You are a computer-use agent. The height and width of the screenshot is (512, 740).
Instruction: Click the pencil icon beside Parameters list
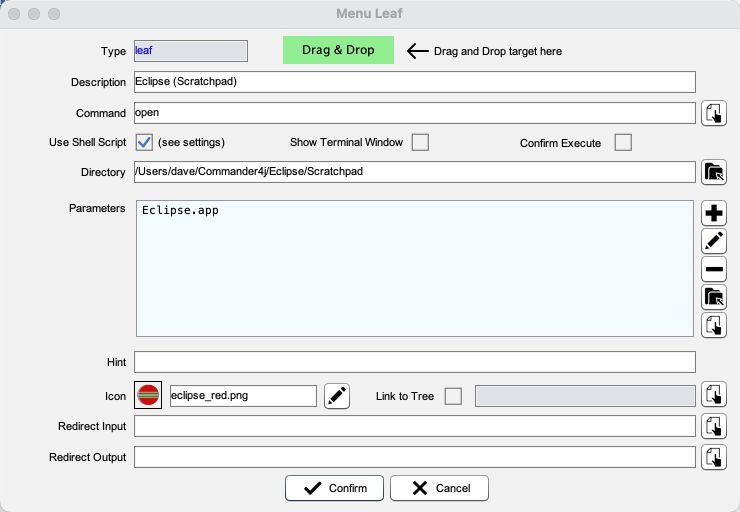pos(713,241)
